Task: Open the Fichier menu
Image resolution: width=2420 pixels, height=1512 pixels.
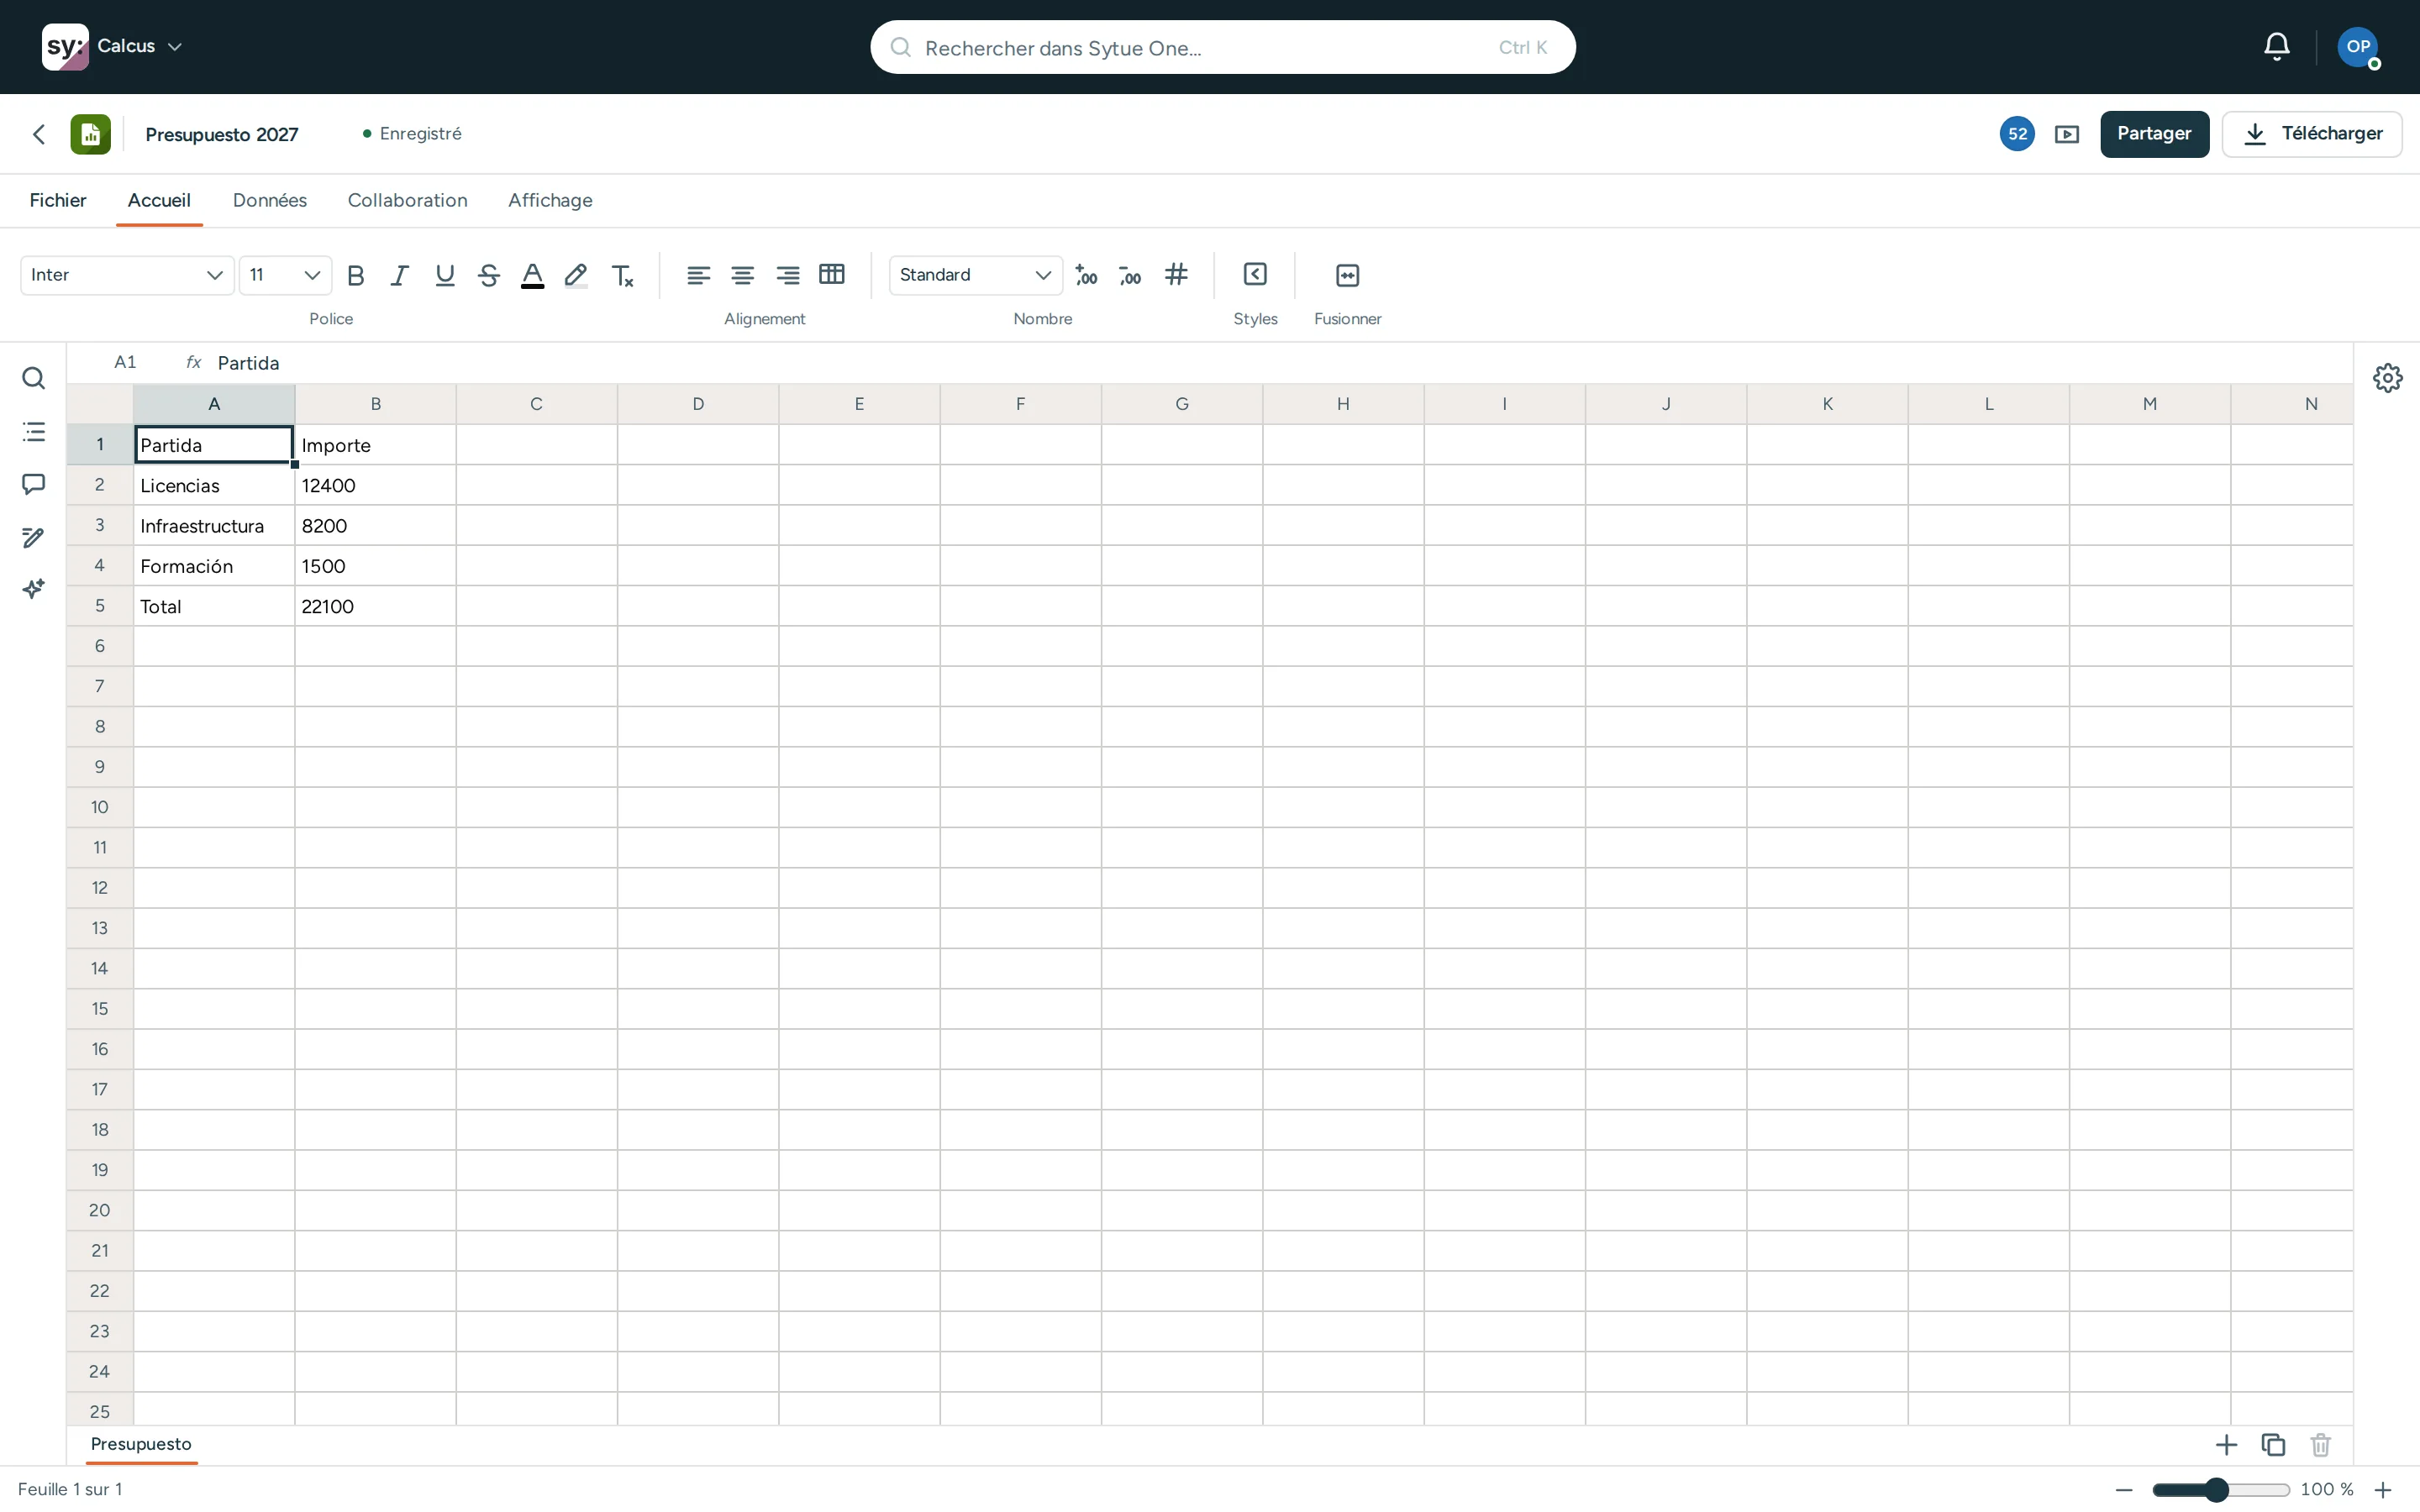Action: click(x=58, y=200)
